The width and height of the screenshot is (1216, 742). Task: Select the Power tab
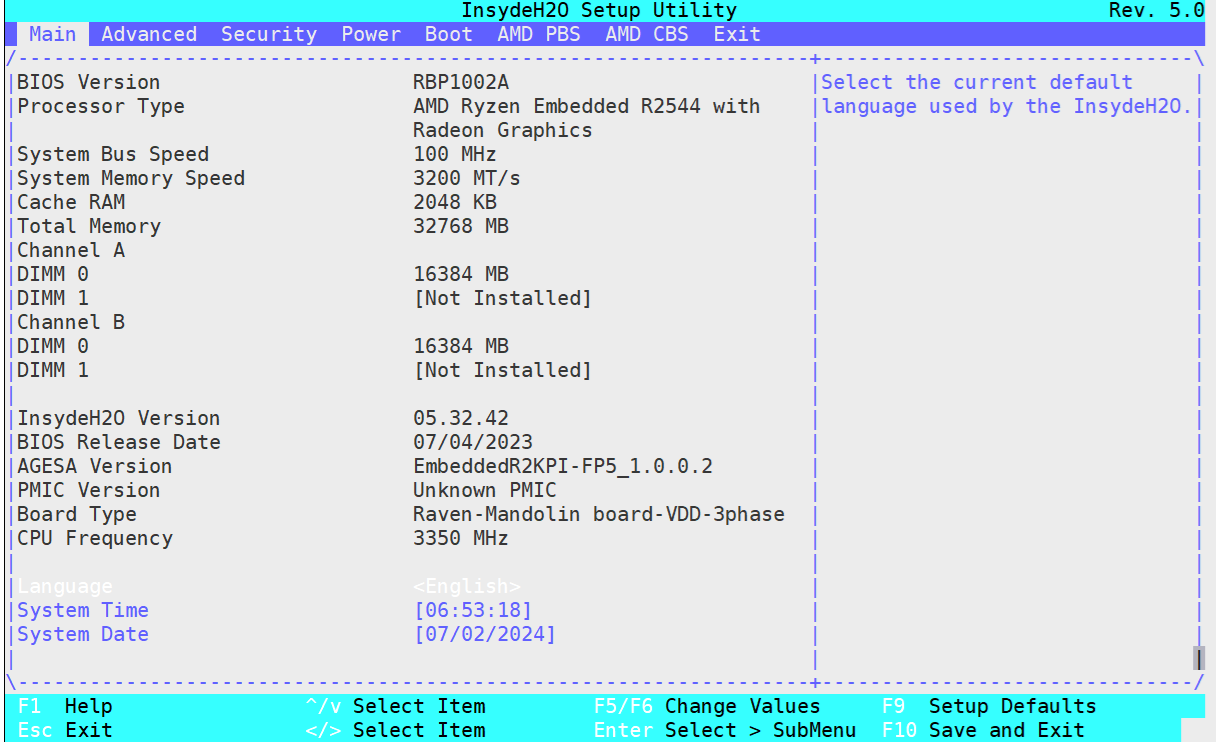pyautogui.click(x=371, y=34)
